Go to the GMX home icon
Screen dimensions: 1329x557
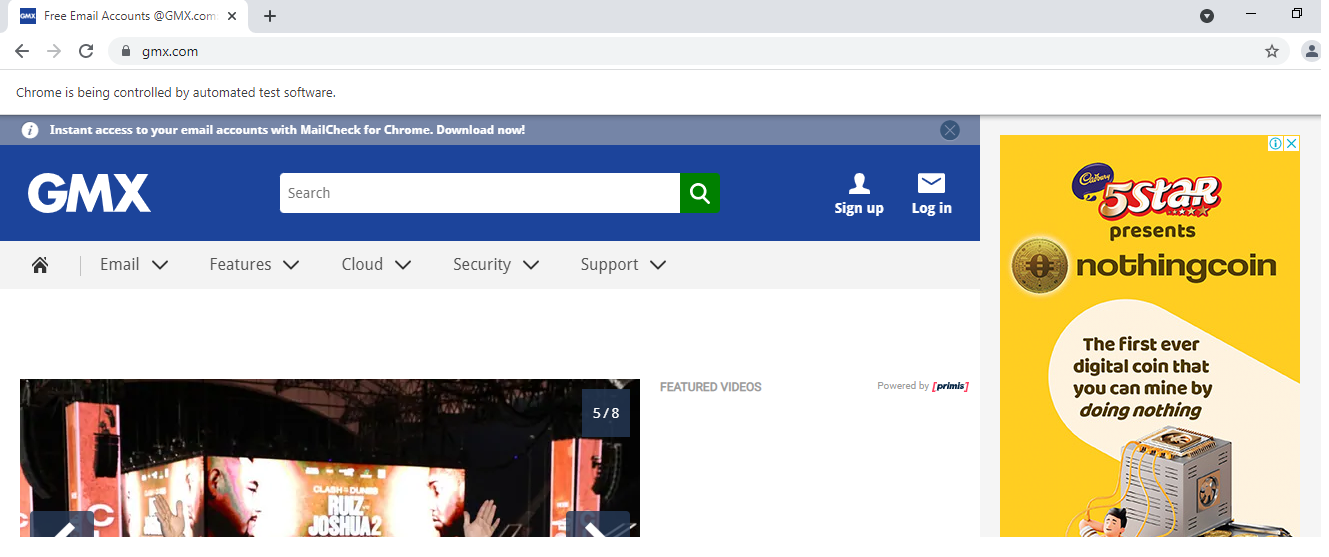40,265
